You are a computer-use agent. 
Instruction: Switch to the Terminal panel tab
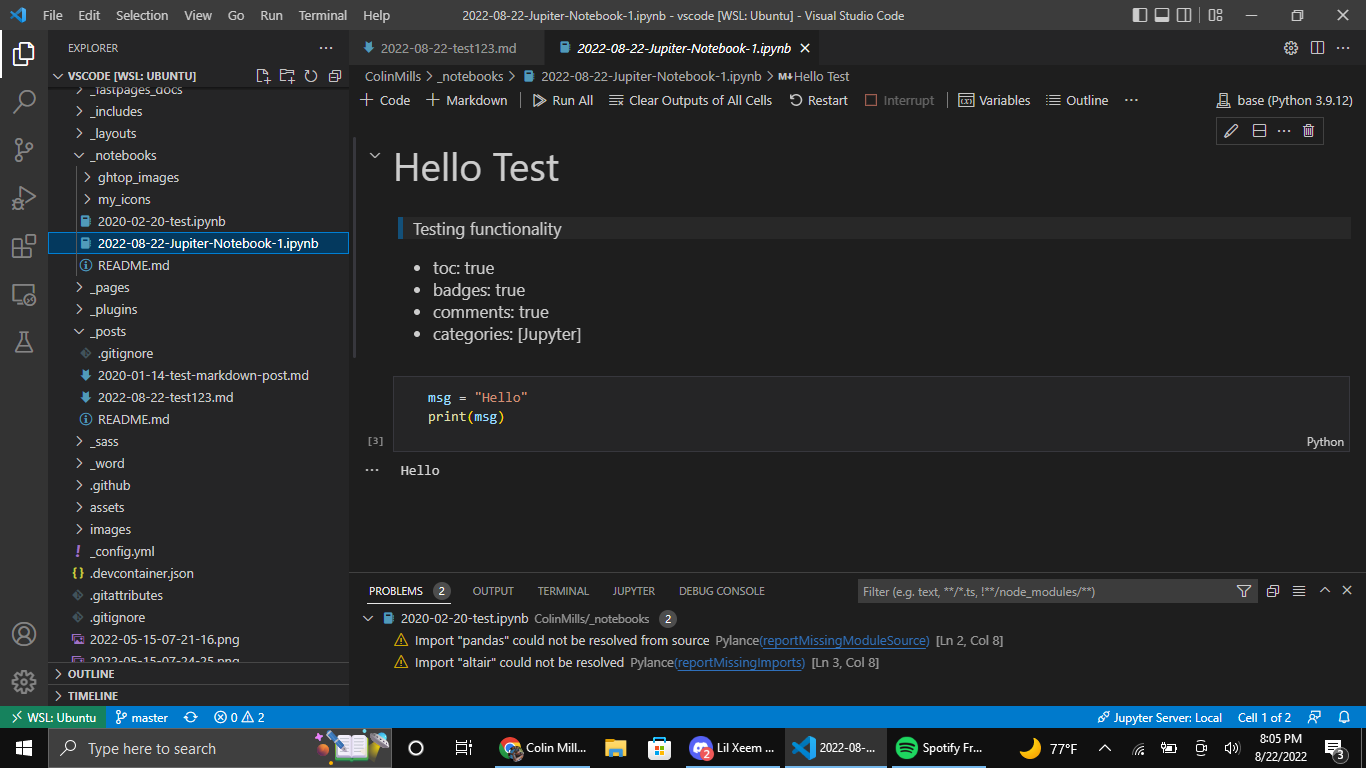562,591
